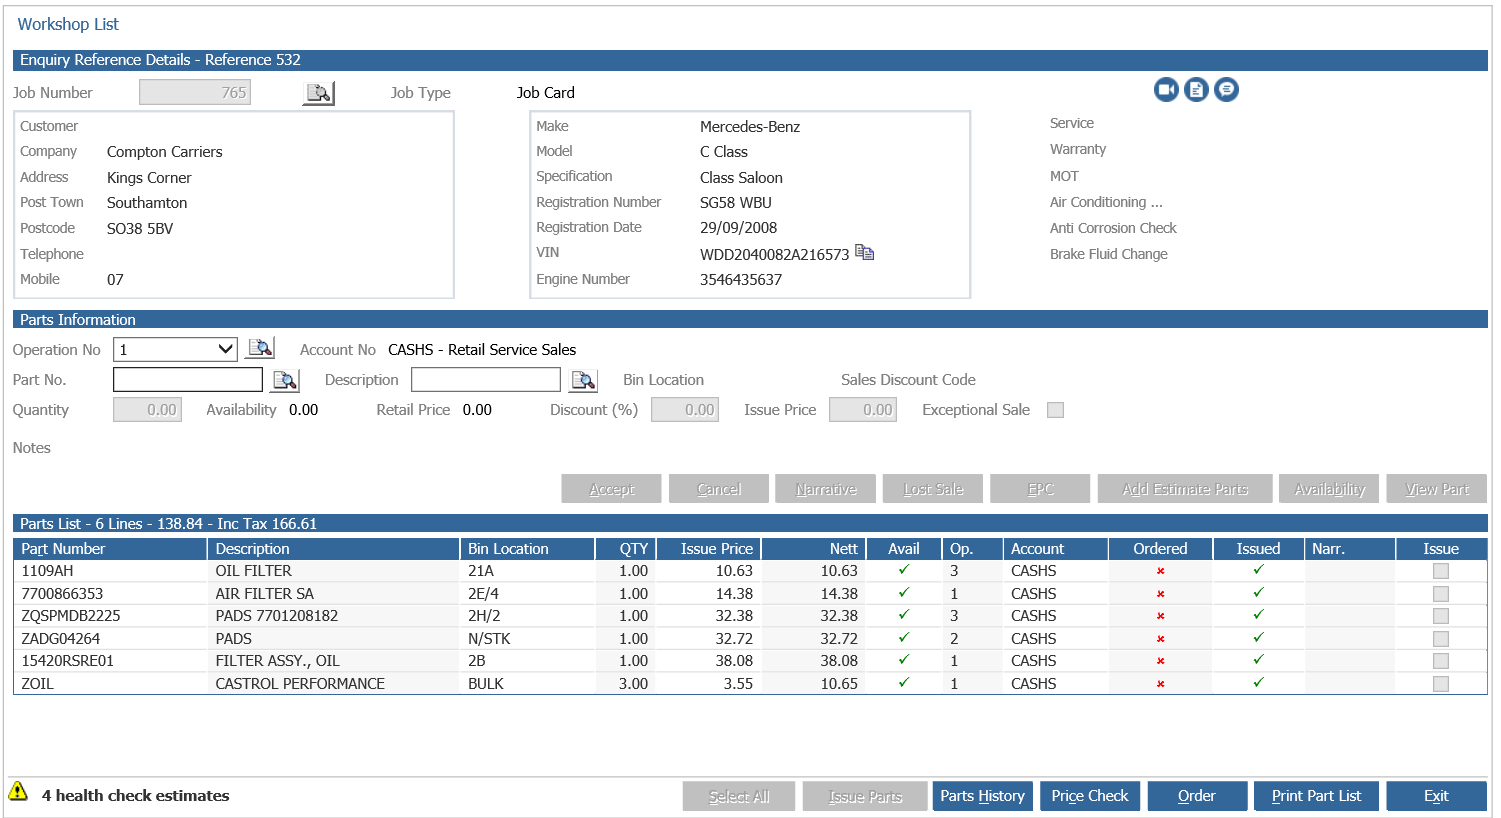The height and width of the screenshot is (818, 1501).
Task: Open the Description search icon
Action: [583, 381]
